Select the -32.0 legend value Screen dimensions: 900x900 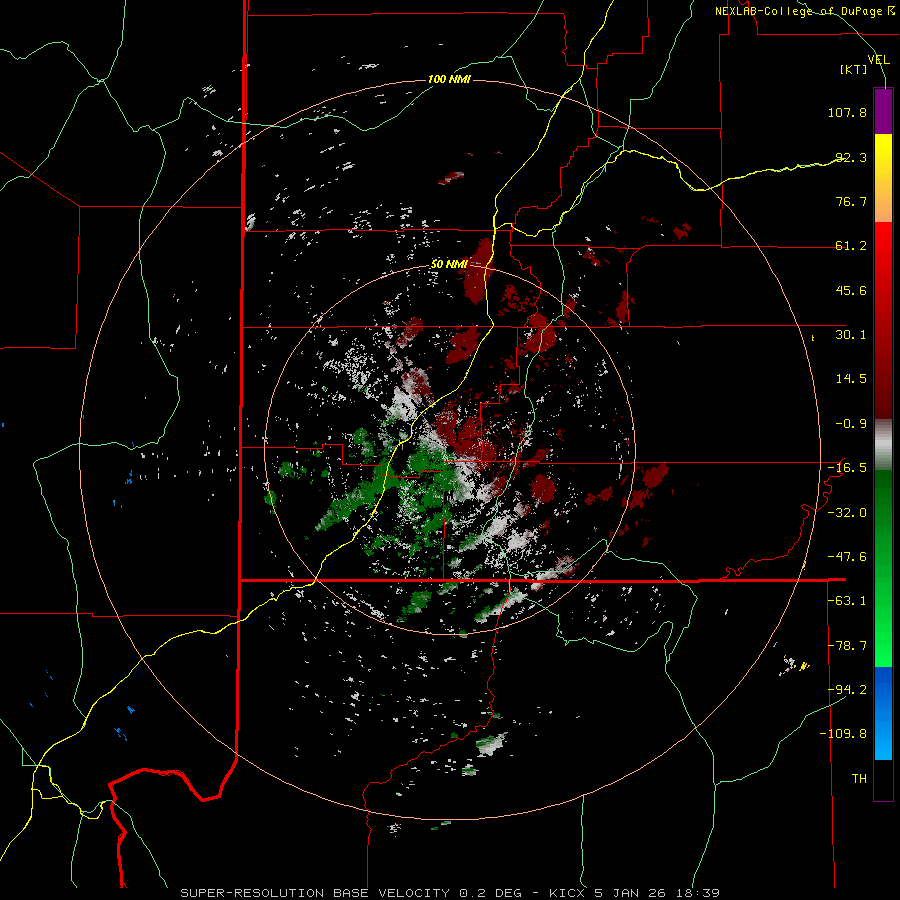(847, 513)
